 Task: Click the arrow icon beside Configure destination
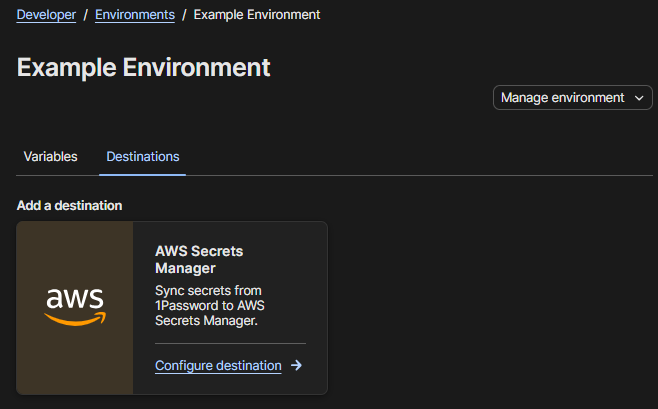pos(296,366)
